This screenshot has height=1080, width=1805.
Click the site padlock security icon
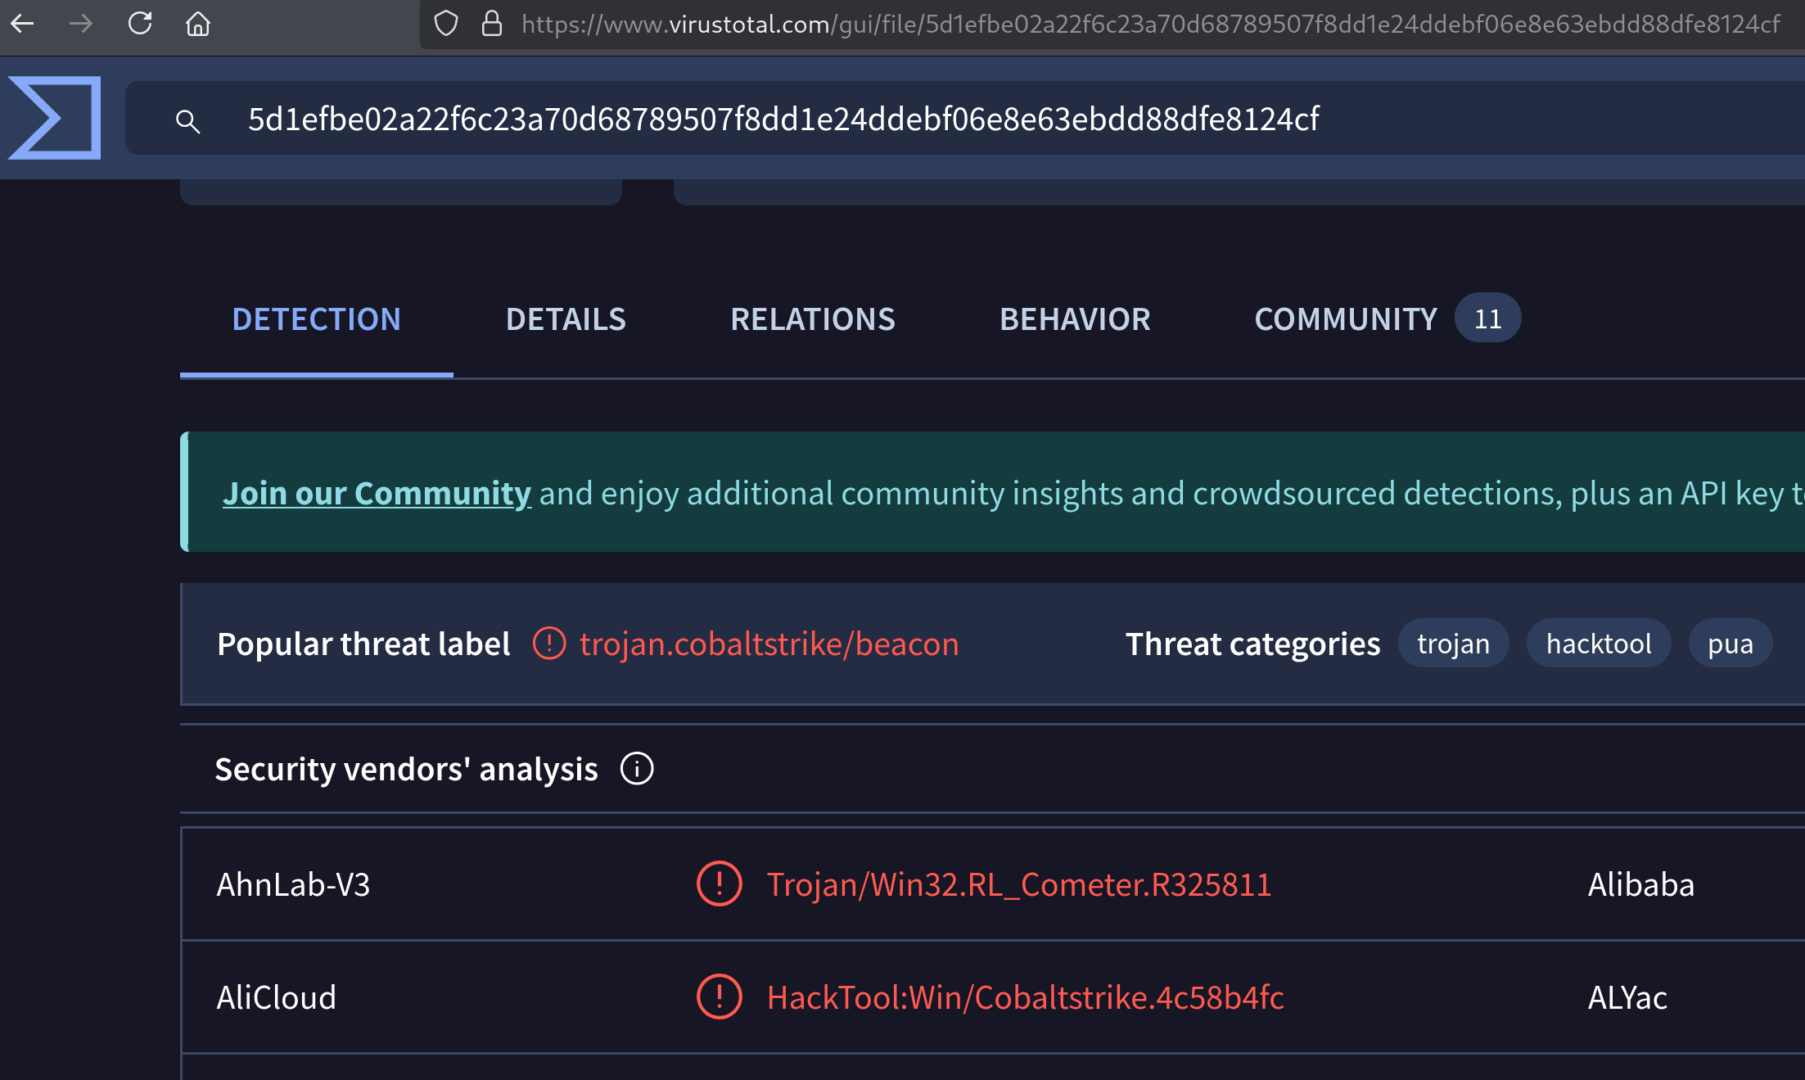click(491, 23)
